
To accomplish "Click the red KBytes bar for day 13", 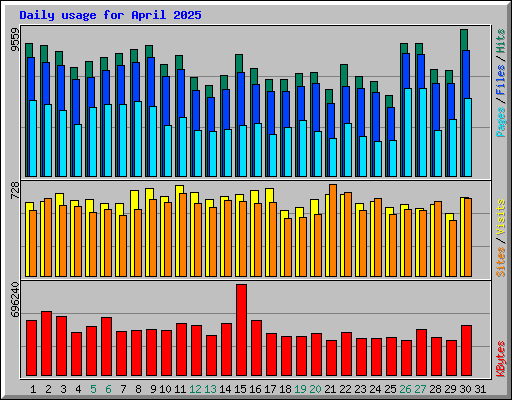I will coord(212,356).
